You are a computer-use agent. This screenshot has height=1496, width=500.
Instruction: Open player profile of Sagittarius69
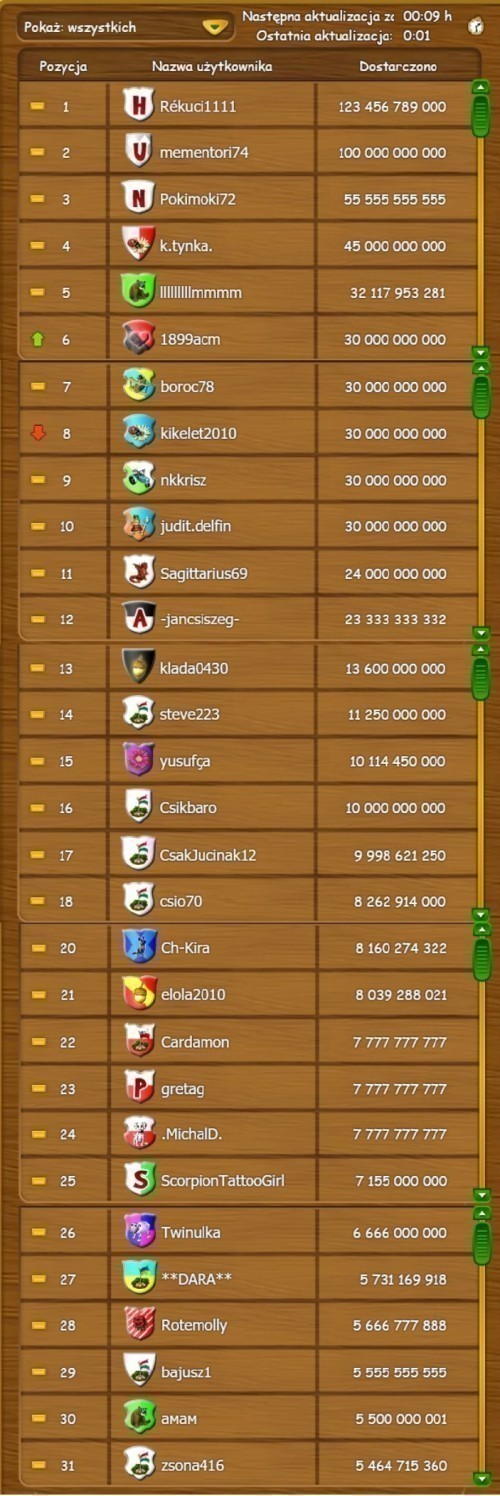(x=203, y=573)
